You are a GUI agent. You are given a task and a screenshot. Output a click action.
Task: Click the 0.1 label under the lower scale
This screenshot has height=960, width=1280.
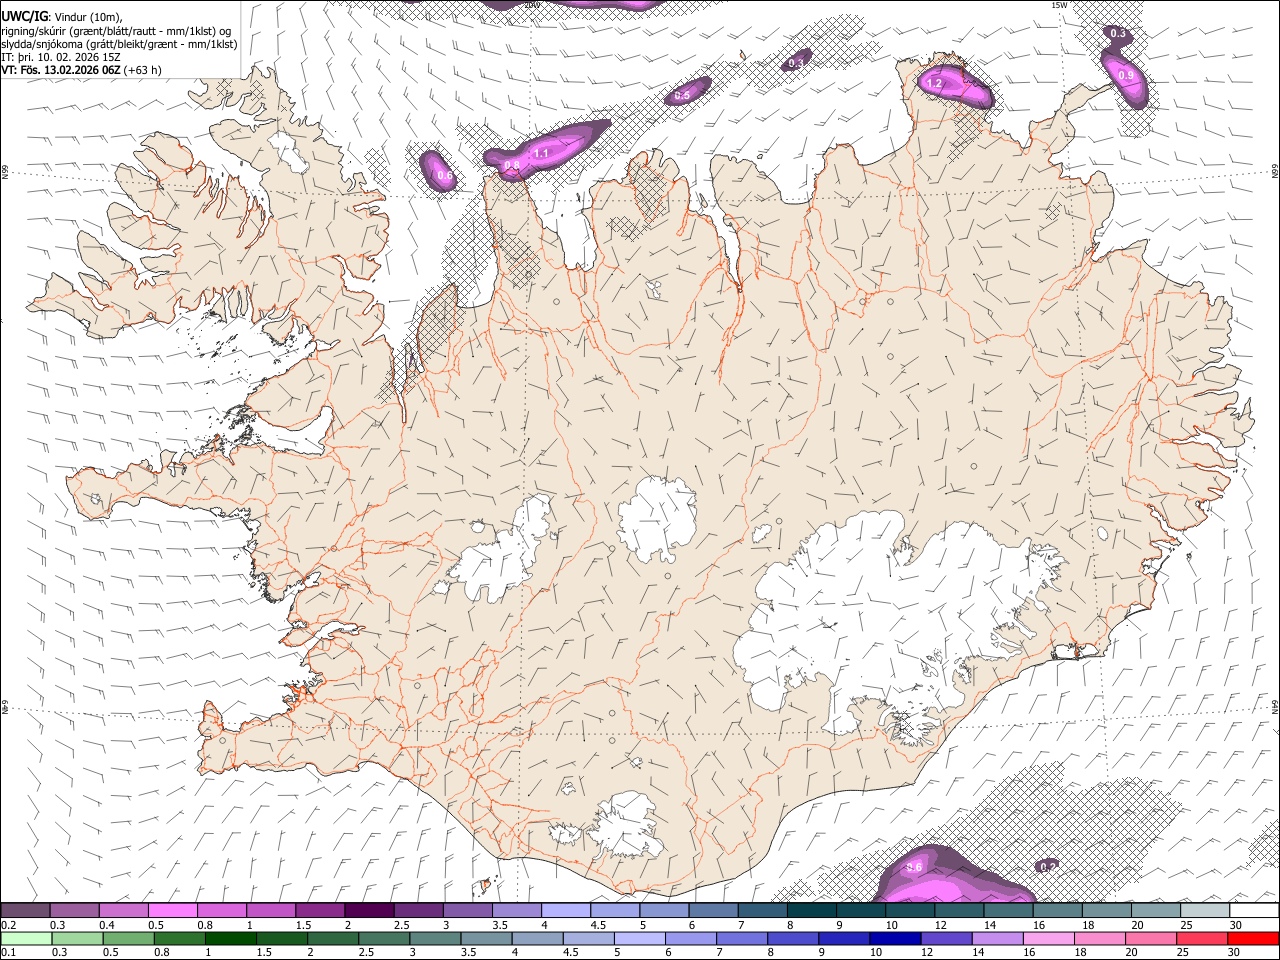click(9, 952)
